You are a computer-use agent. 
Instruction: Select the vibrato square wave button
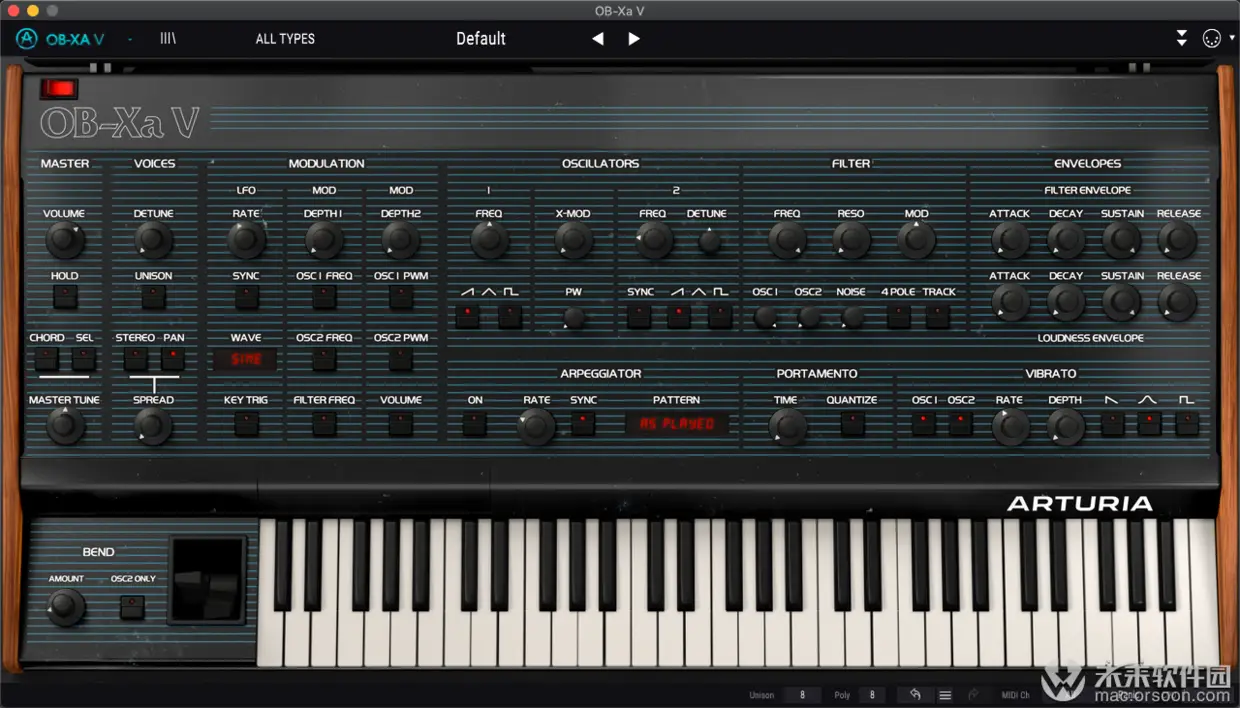click(1187, 424)
